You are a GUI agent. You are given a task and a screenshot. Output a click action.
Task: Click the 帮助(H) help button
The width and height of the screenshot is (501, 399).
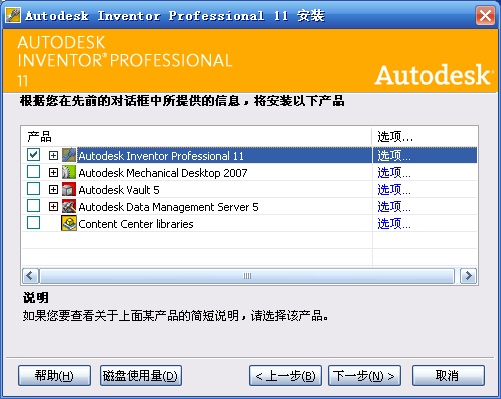[54, 376]
